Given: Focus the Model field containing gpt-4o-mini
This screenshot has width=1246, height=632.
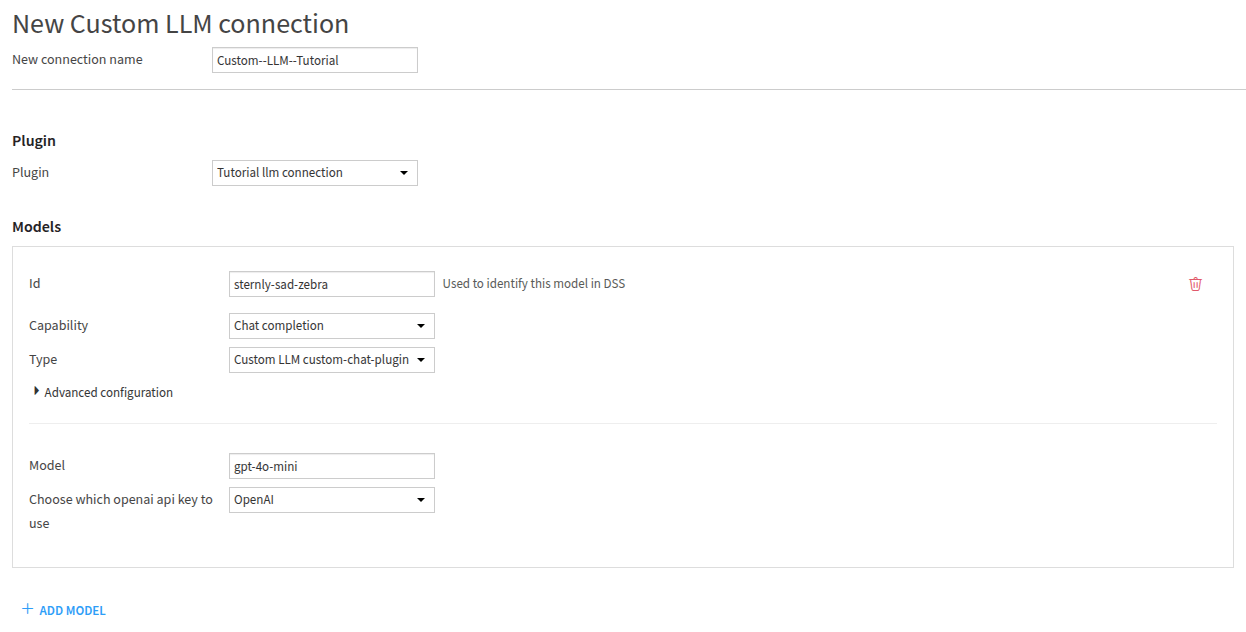Looking at the screenshot, I should click(x=332, y=466).
